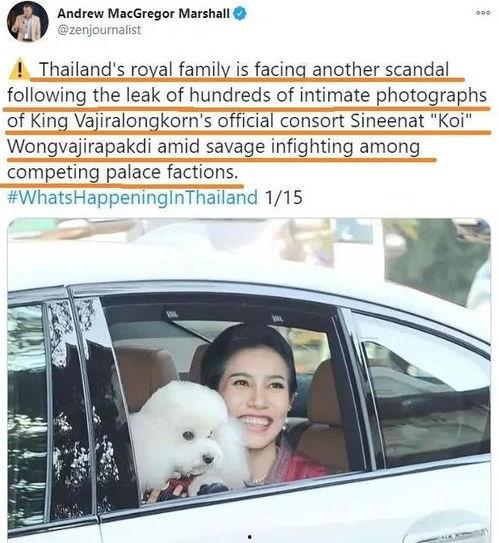
Task: Follow the #WhatsHappeningInThailand hashtag
Action: click(x=133, y=197)
